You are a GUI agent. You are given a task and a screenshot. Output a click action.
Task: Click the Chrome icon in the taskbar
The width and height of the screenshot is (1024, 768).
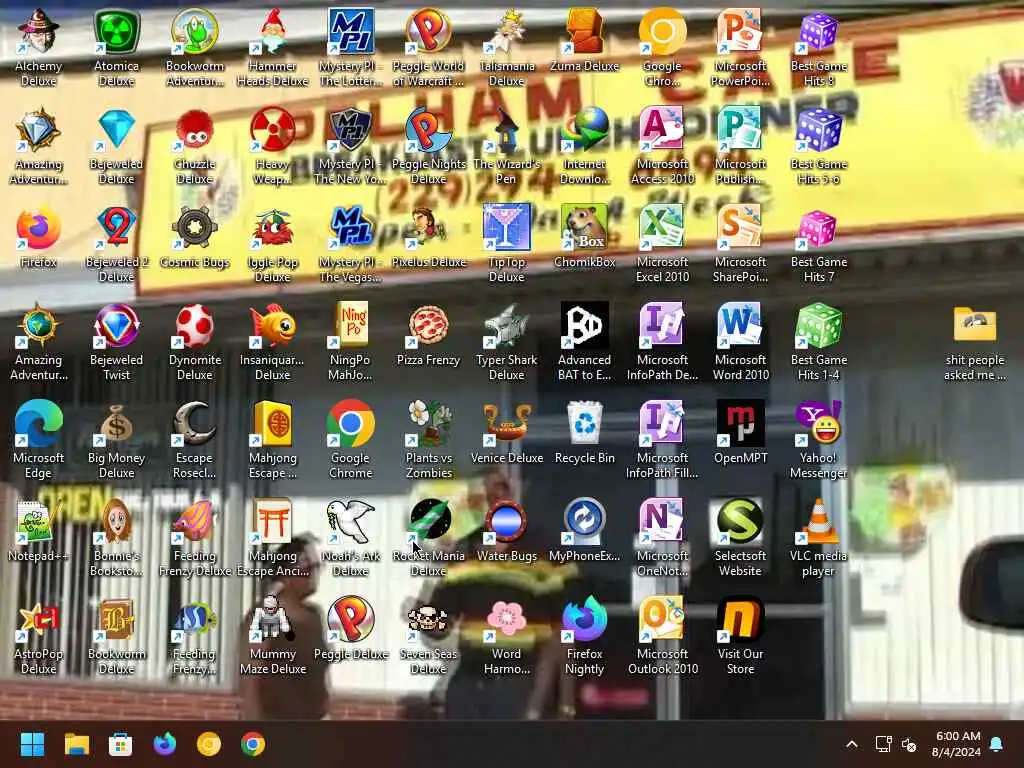coord(253,744)
